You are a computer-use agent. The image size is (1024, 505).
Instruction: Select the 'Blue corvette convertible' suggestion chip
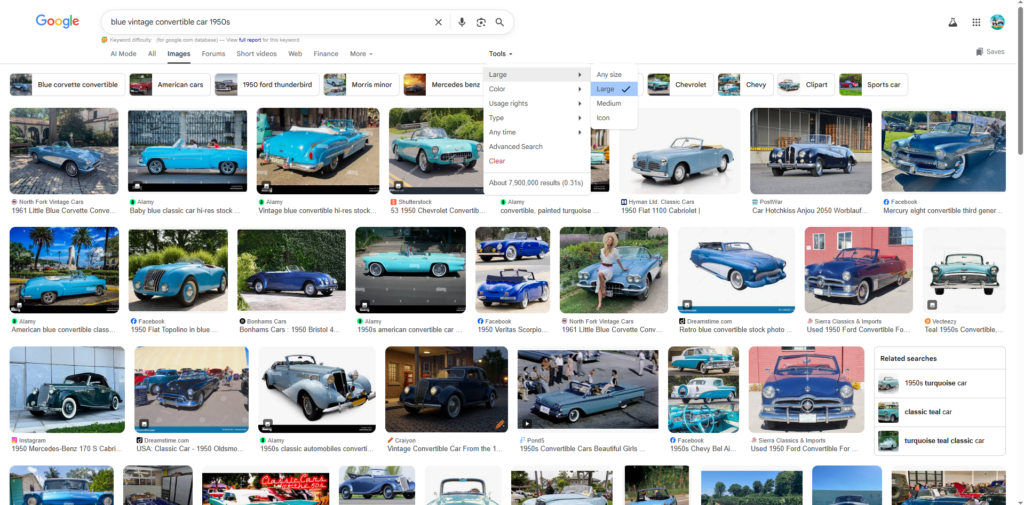coord(66,85)
